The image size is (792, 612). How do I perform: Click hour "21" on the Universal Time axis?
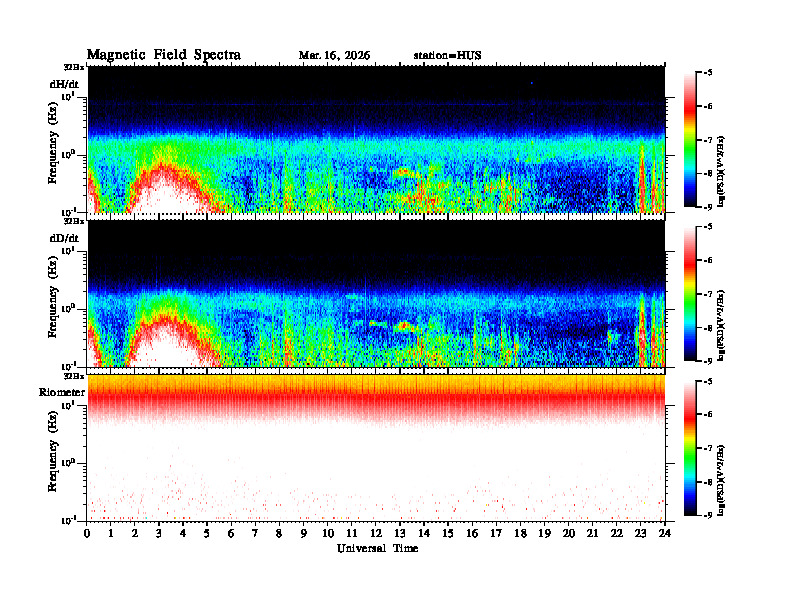[x=592, y=533]
